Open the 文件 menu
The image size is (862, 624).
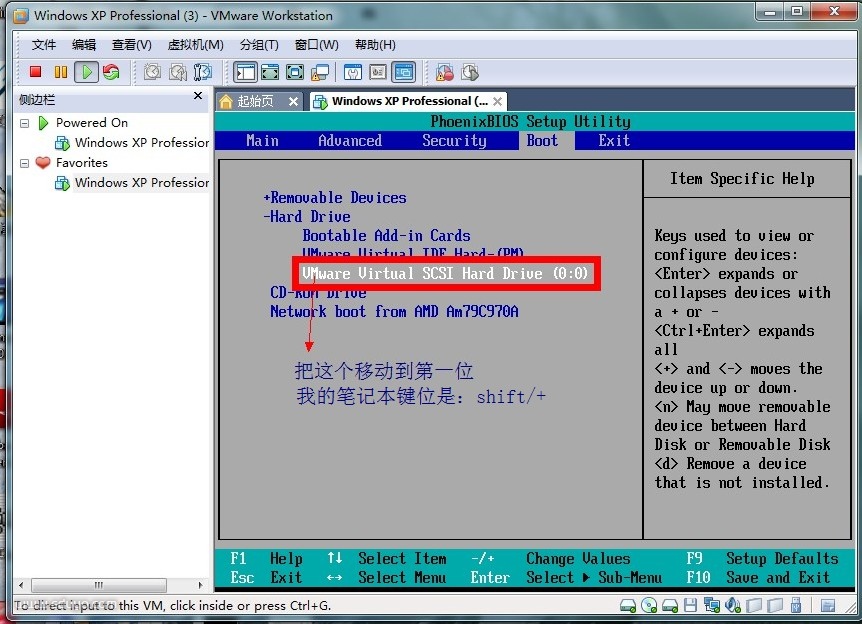[x=44, y=45]
